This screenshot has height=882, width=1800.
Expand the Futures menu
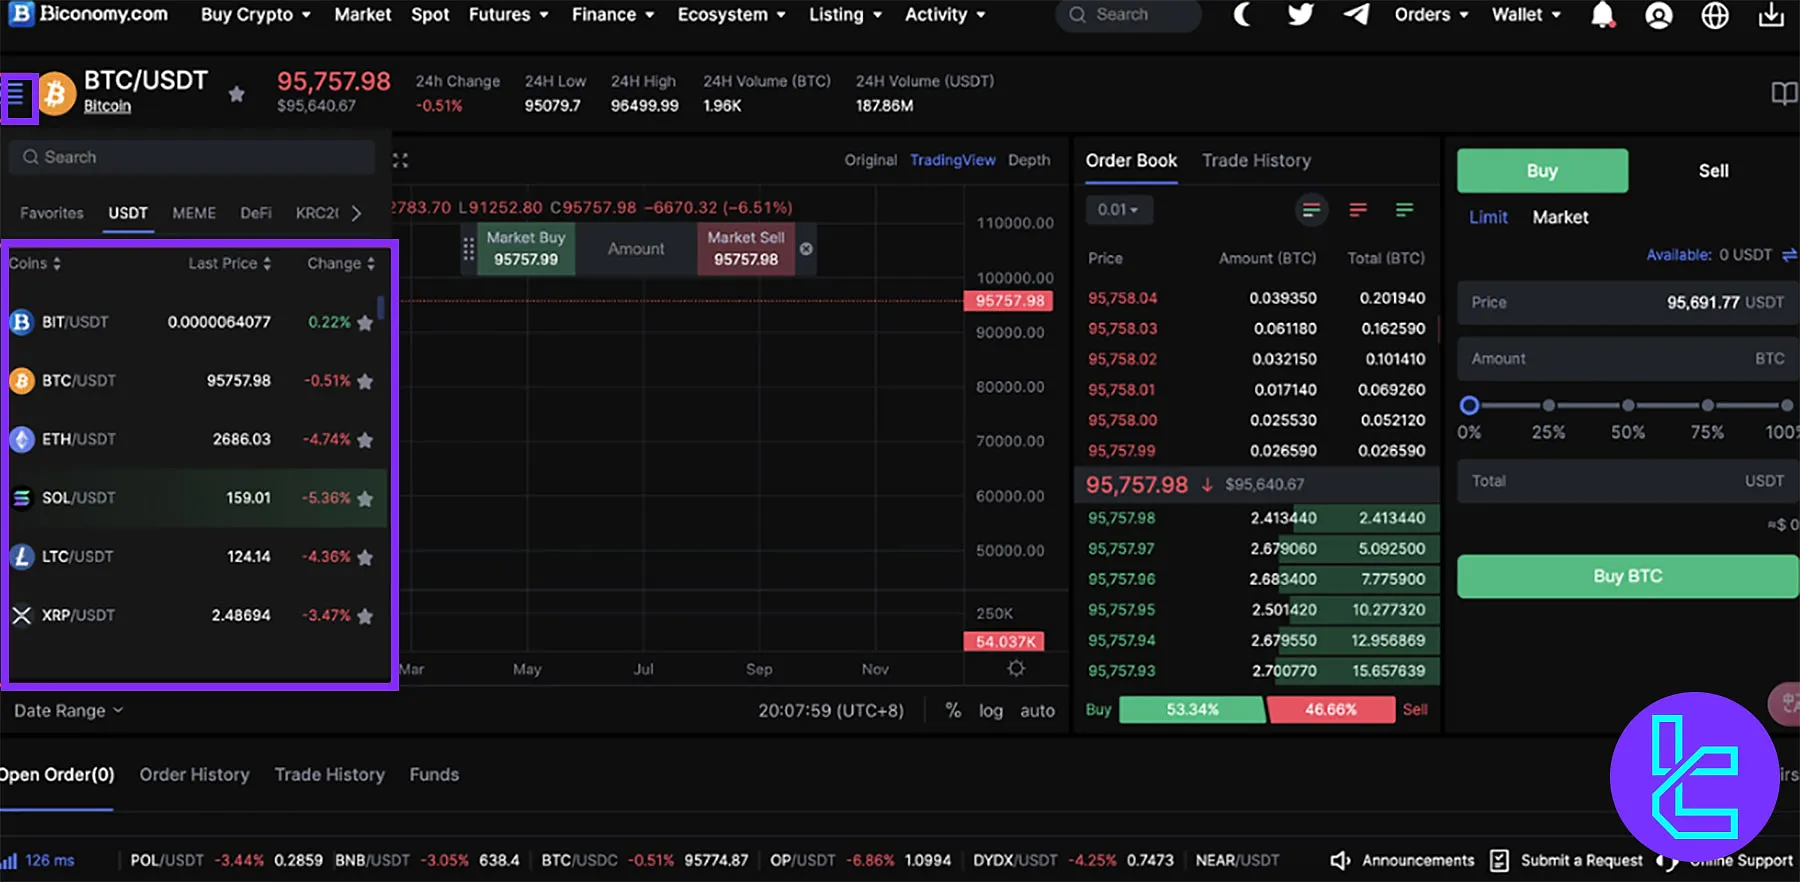coord(509,15)
